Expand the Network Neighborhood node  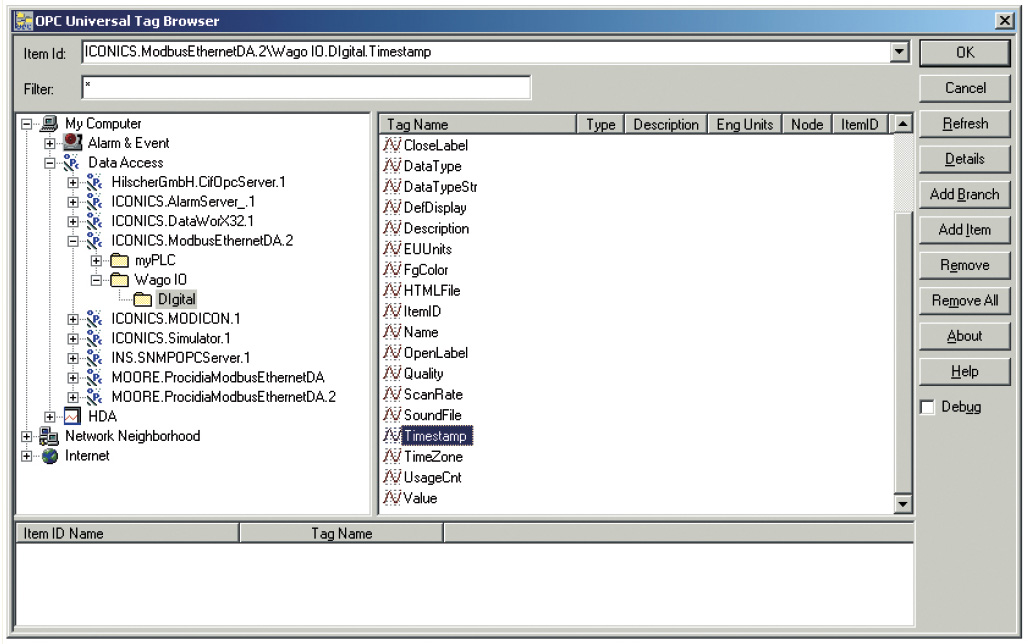[26, 437]
